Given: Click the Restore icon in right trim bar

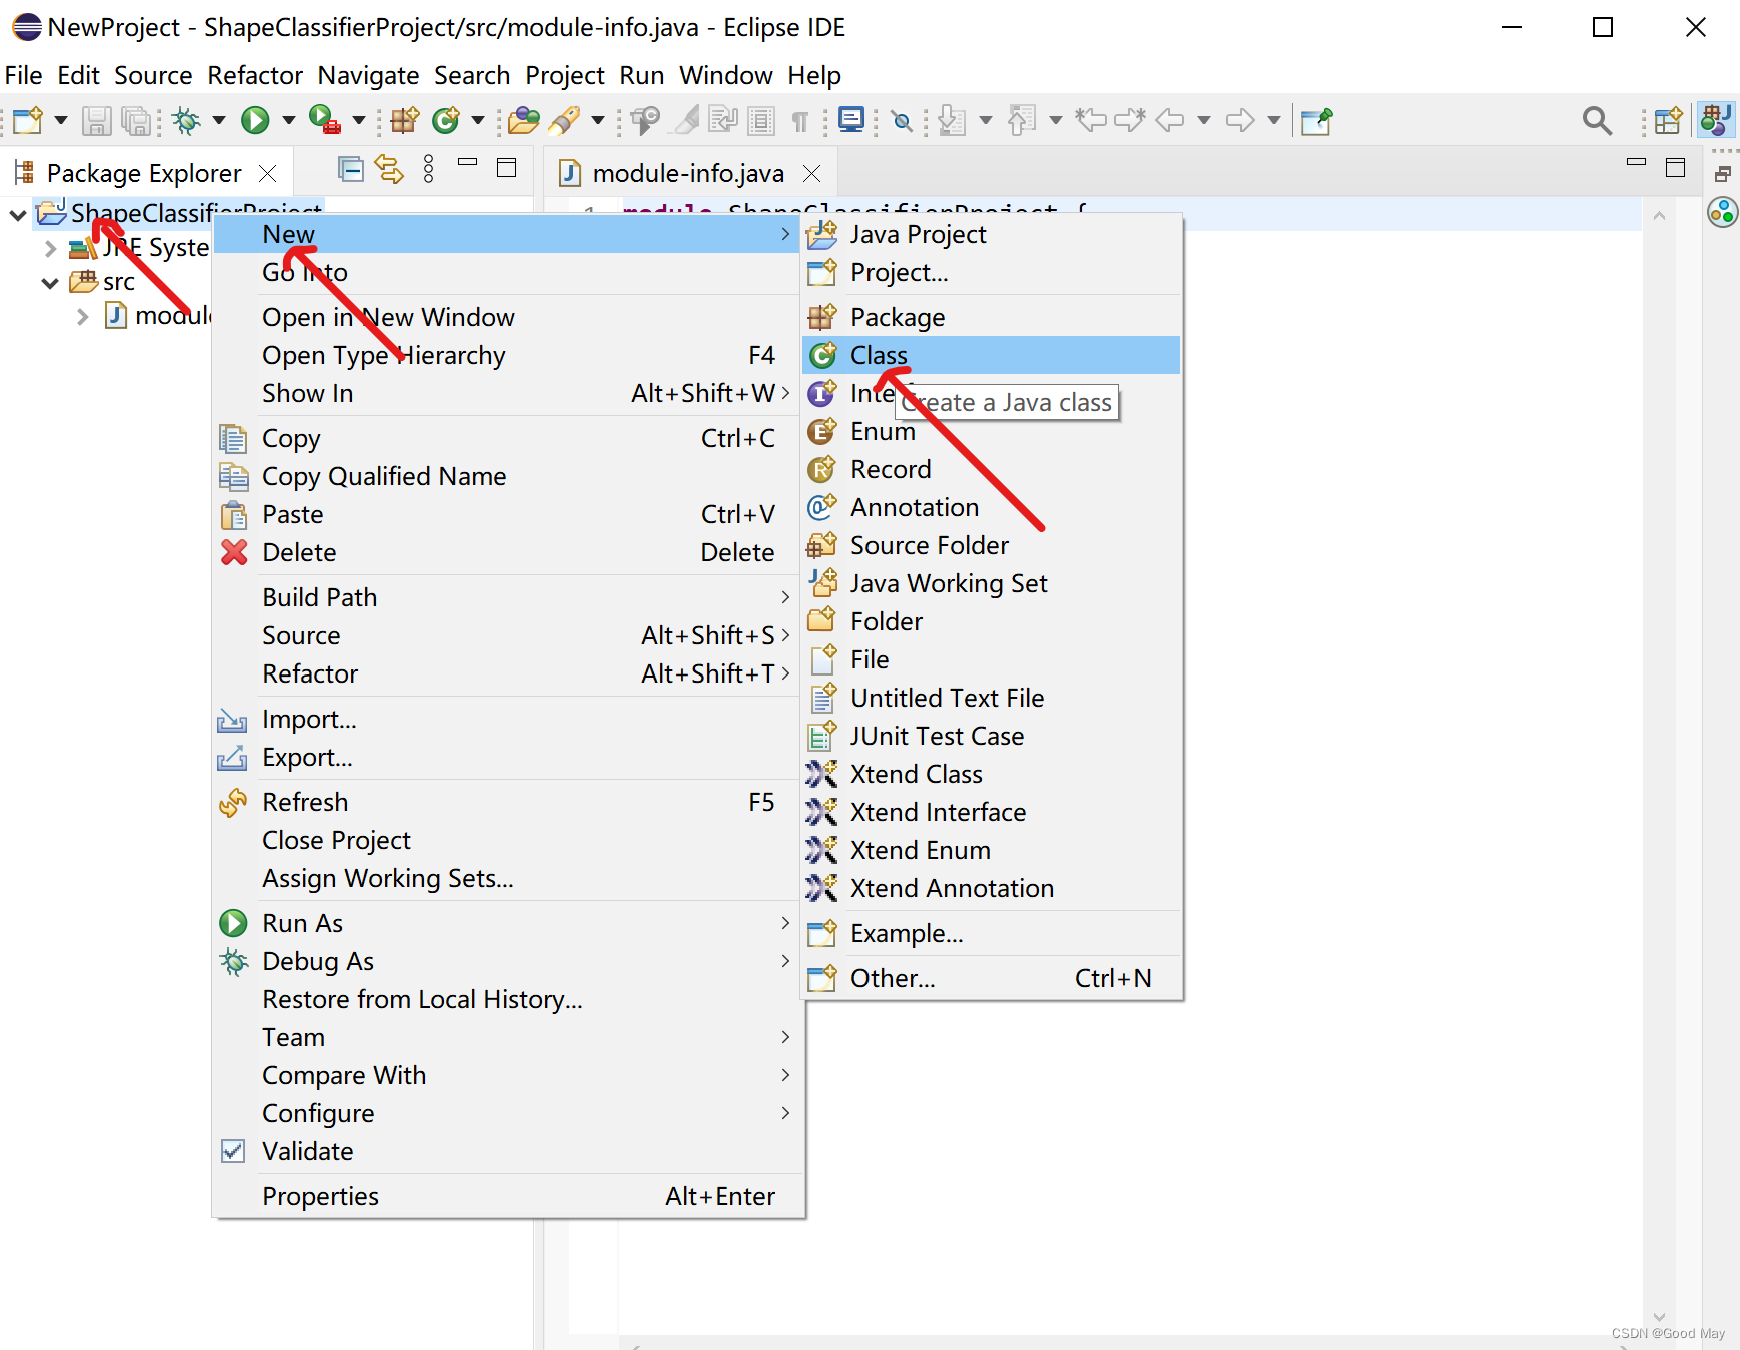Looking at the screenshot, I should 1722,174.
